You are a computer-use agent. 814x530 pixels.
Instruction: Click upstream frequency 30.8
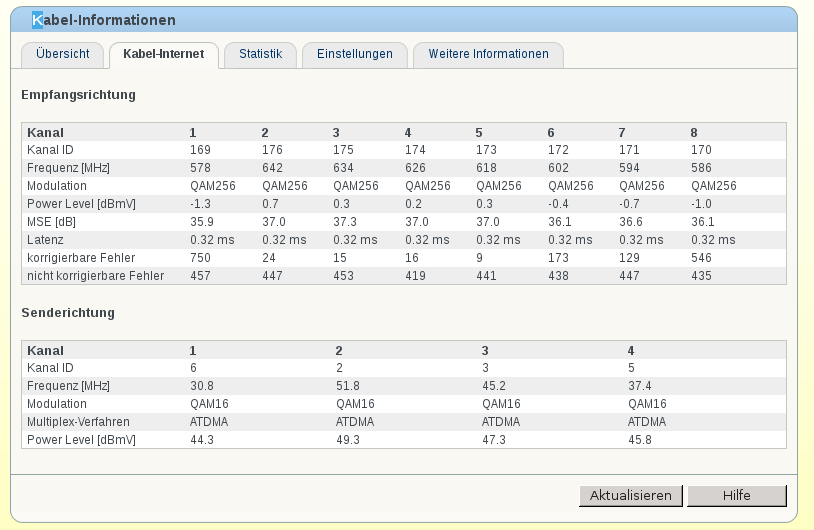[x=202, y=386]
